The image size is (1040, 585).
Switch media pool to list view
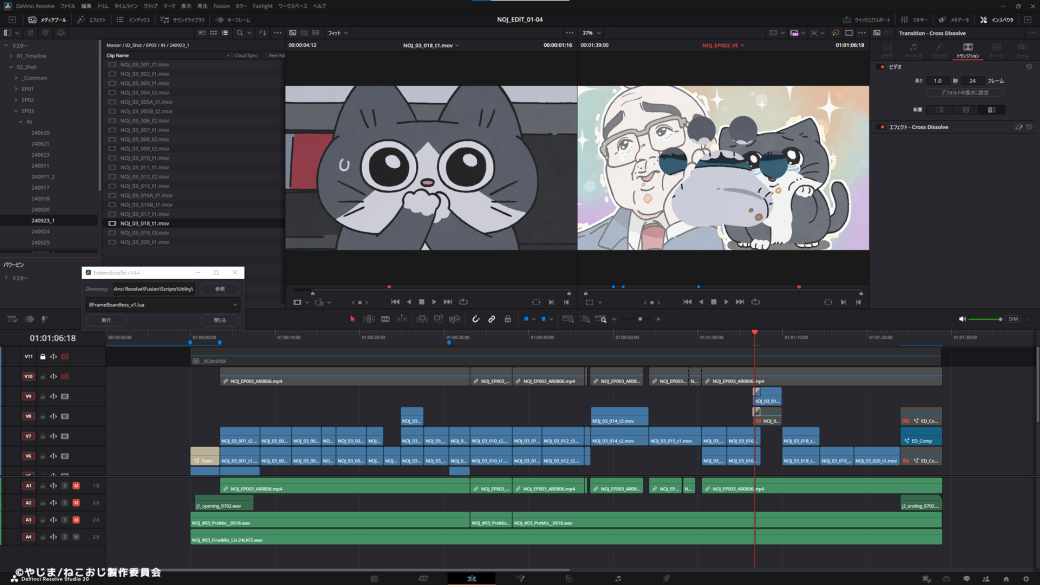[x=226, y=32]
